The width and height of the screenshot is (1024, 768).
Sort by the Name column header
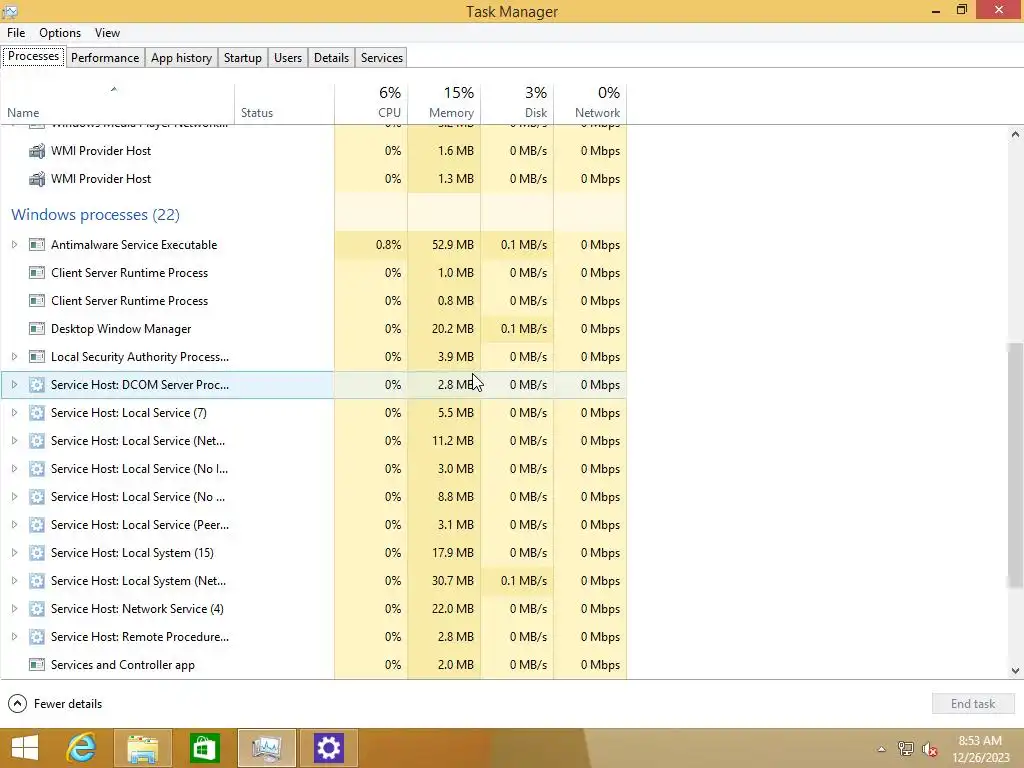[x=118, y=103]
